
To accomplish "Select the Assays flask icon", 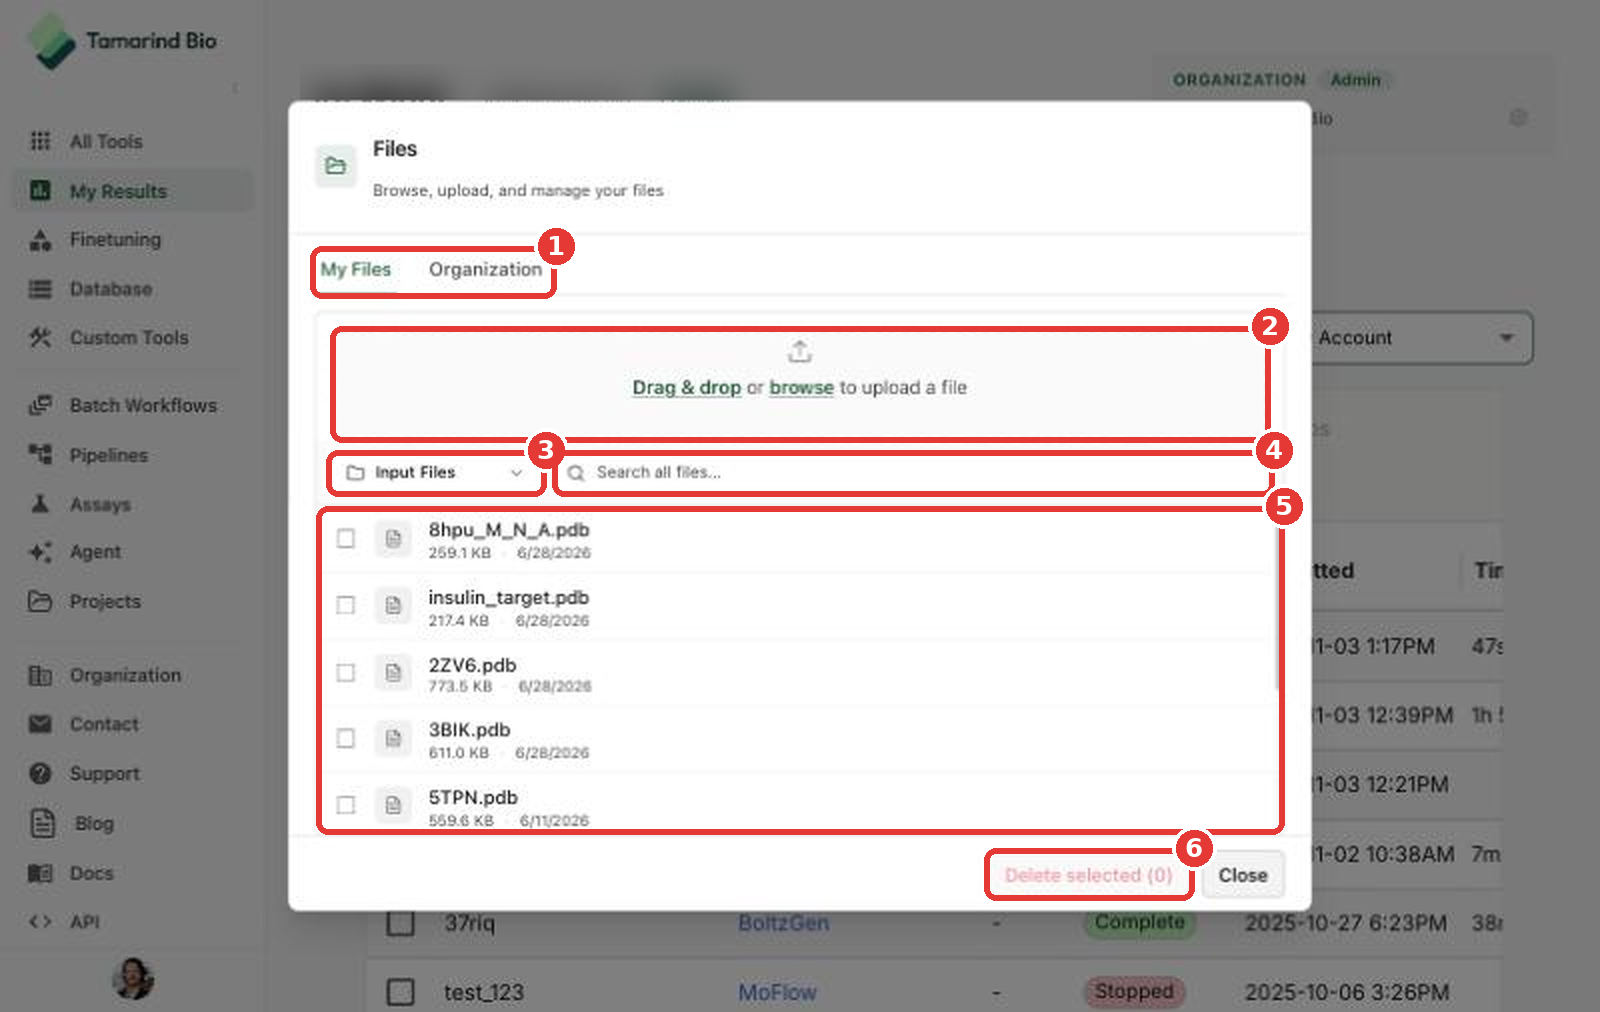I will (x=40, y=503).
